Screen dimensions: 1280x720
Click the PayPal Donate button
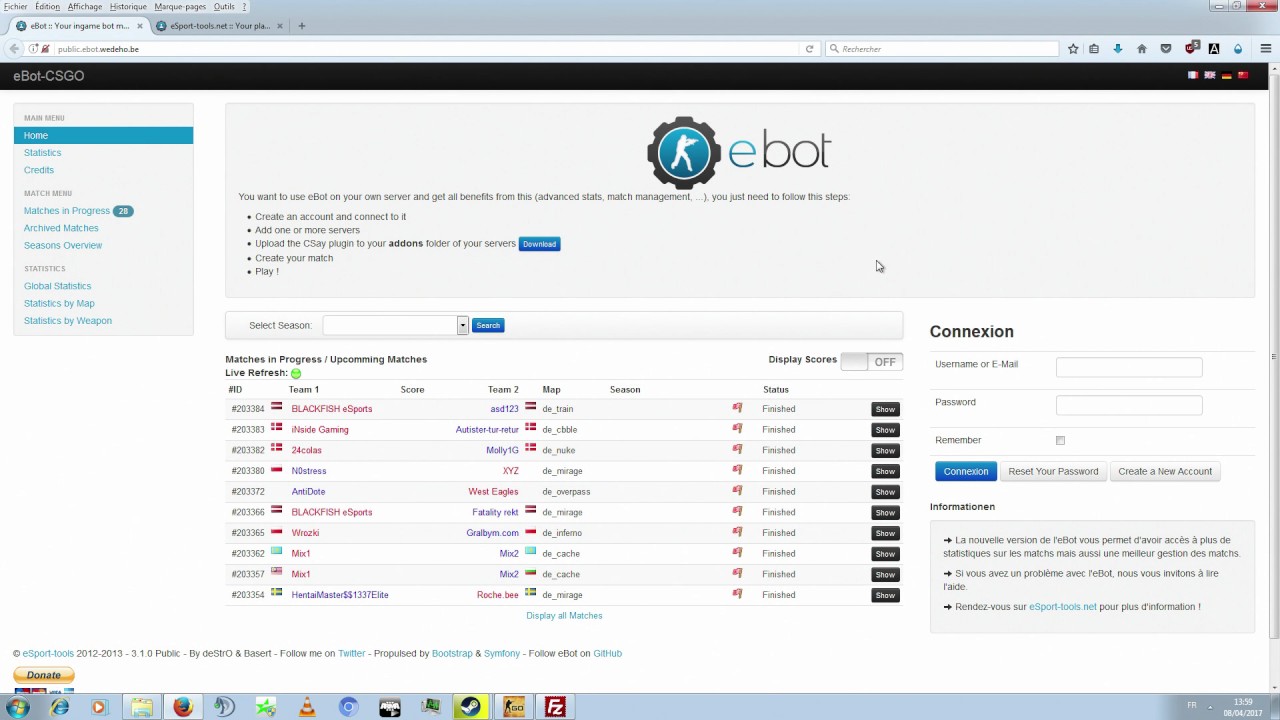[x=43, y=675]
